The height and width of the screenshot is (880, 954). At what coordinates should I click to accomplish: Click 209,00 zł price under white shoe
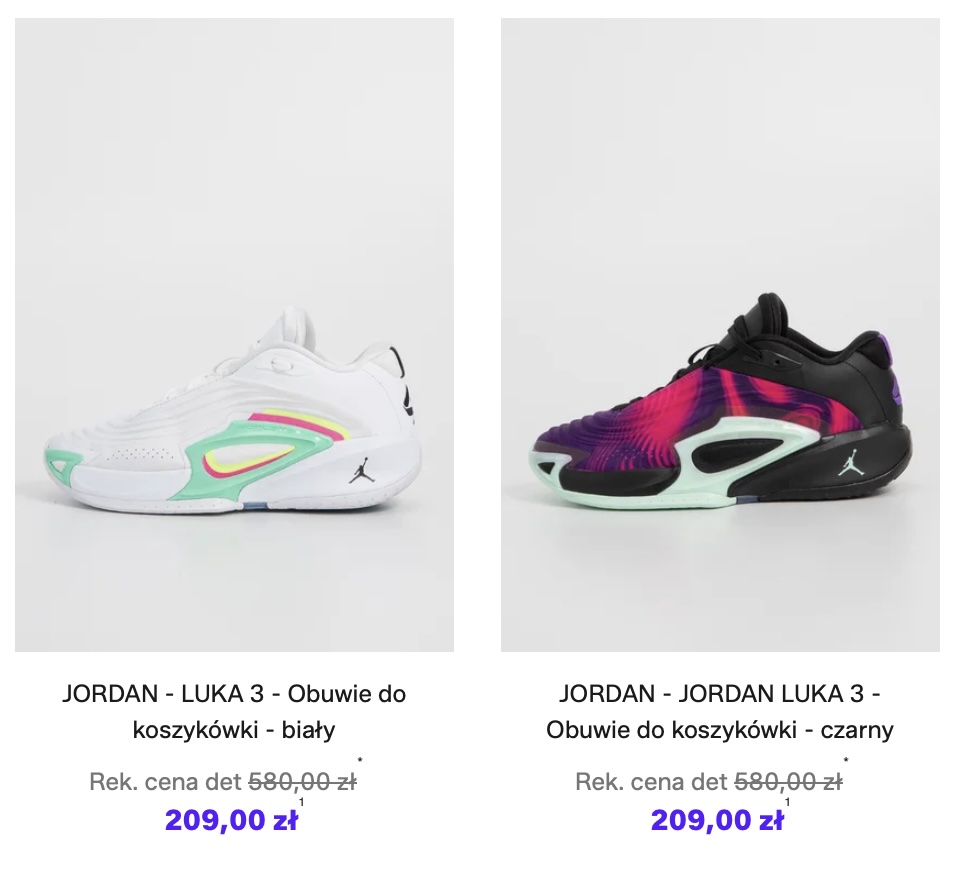point(231,820)
